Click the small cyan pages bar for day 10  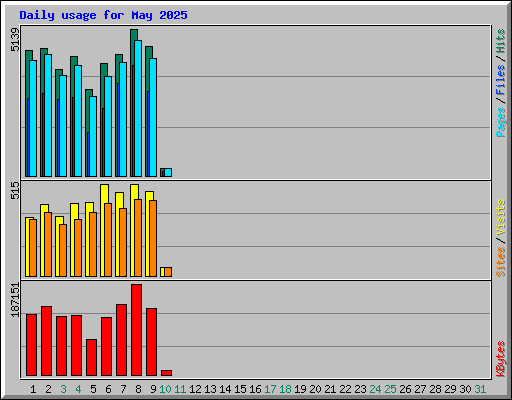coord(168,172)
